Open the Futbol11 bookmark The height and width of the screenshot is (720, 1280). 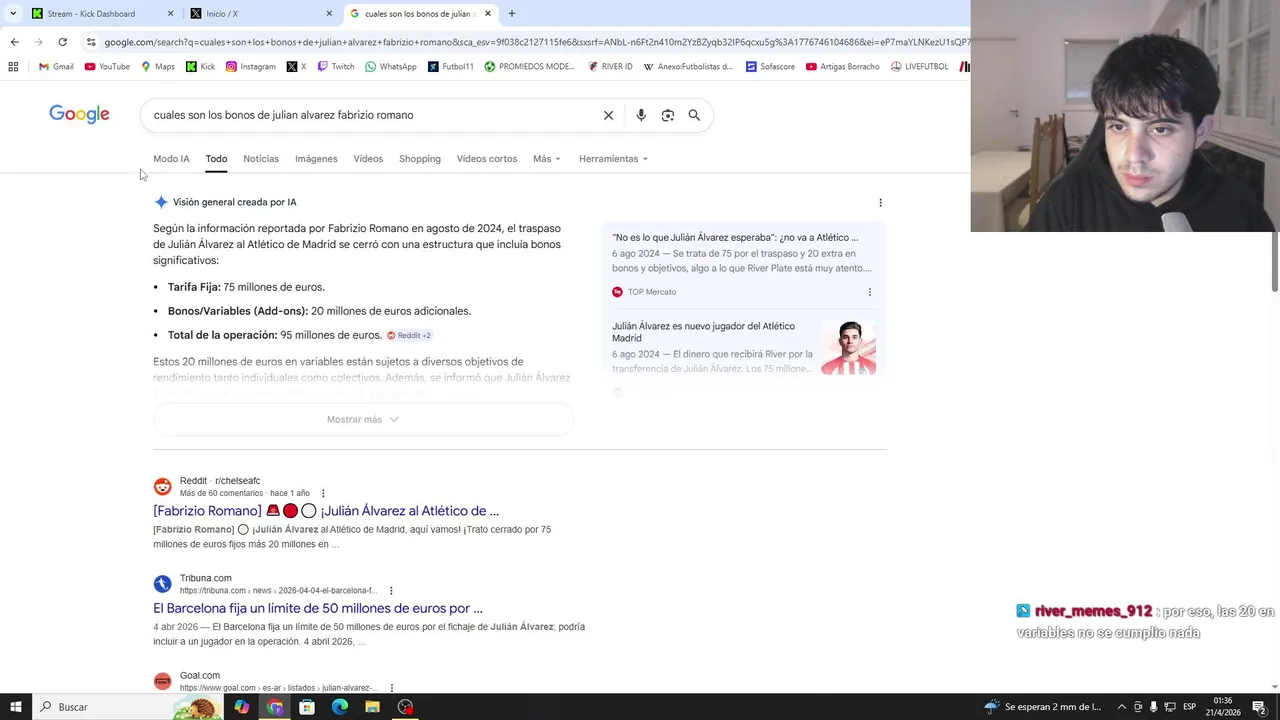[x=451, y=67]
